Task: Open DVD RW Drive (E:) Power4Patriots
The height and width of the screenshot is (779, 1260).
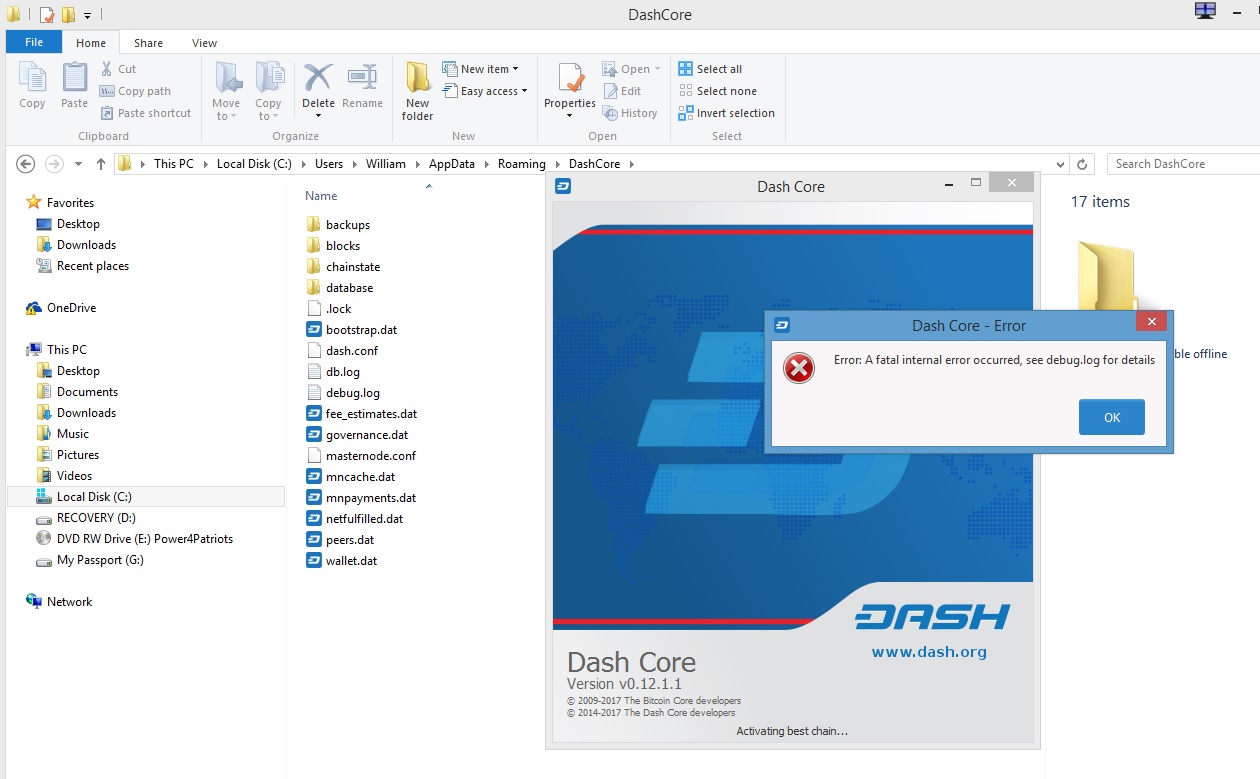Action: 145,539
